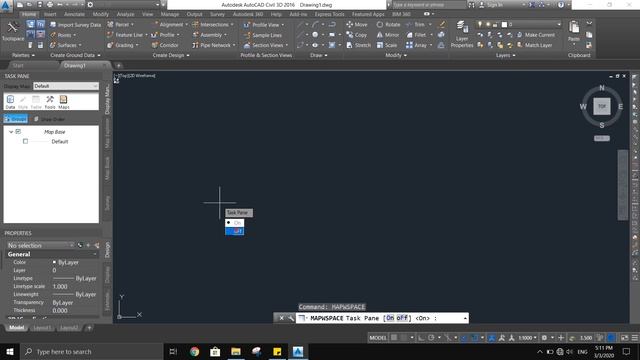Click the Assembly tool

pyautogui.click(x=208, y=35)
